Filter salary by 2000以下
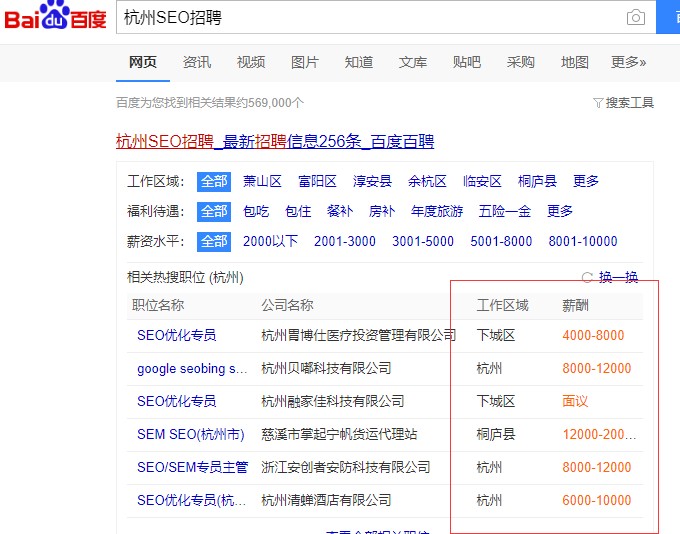Image resolution: width=680 pixels, height=534 pixels. click(271, 241)
